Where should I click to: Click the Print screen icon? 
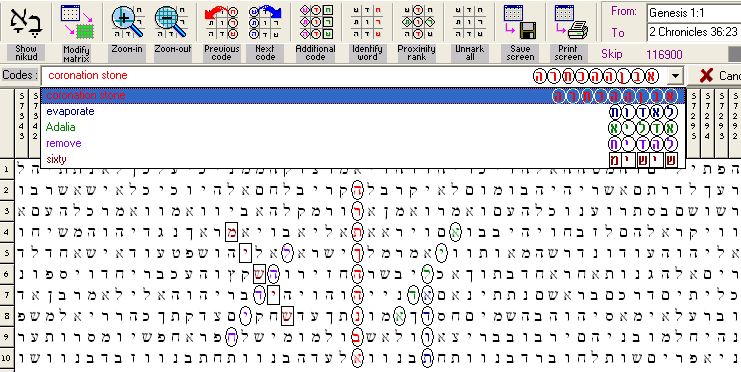point(571,22)
